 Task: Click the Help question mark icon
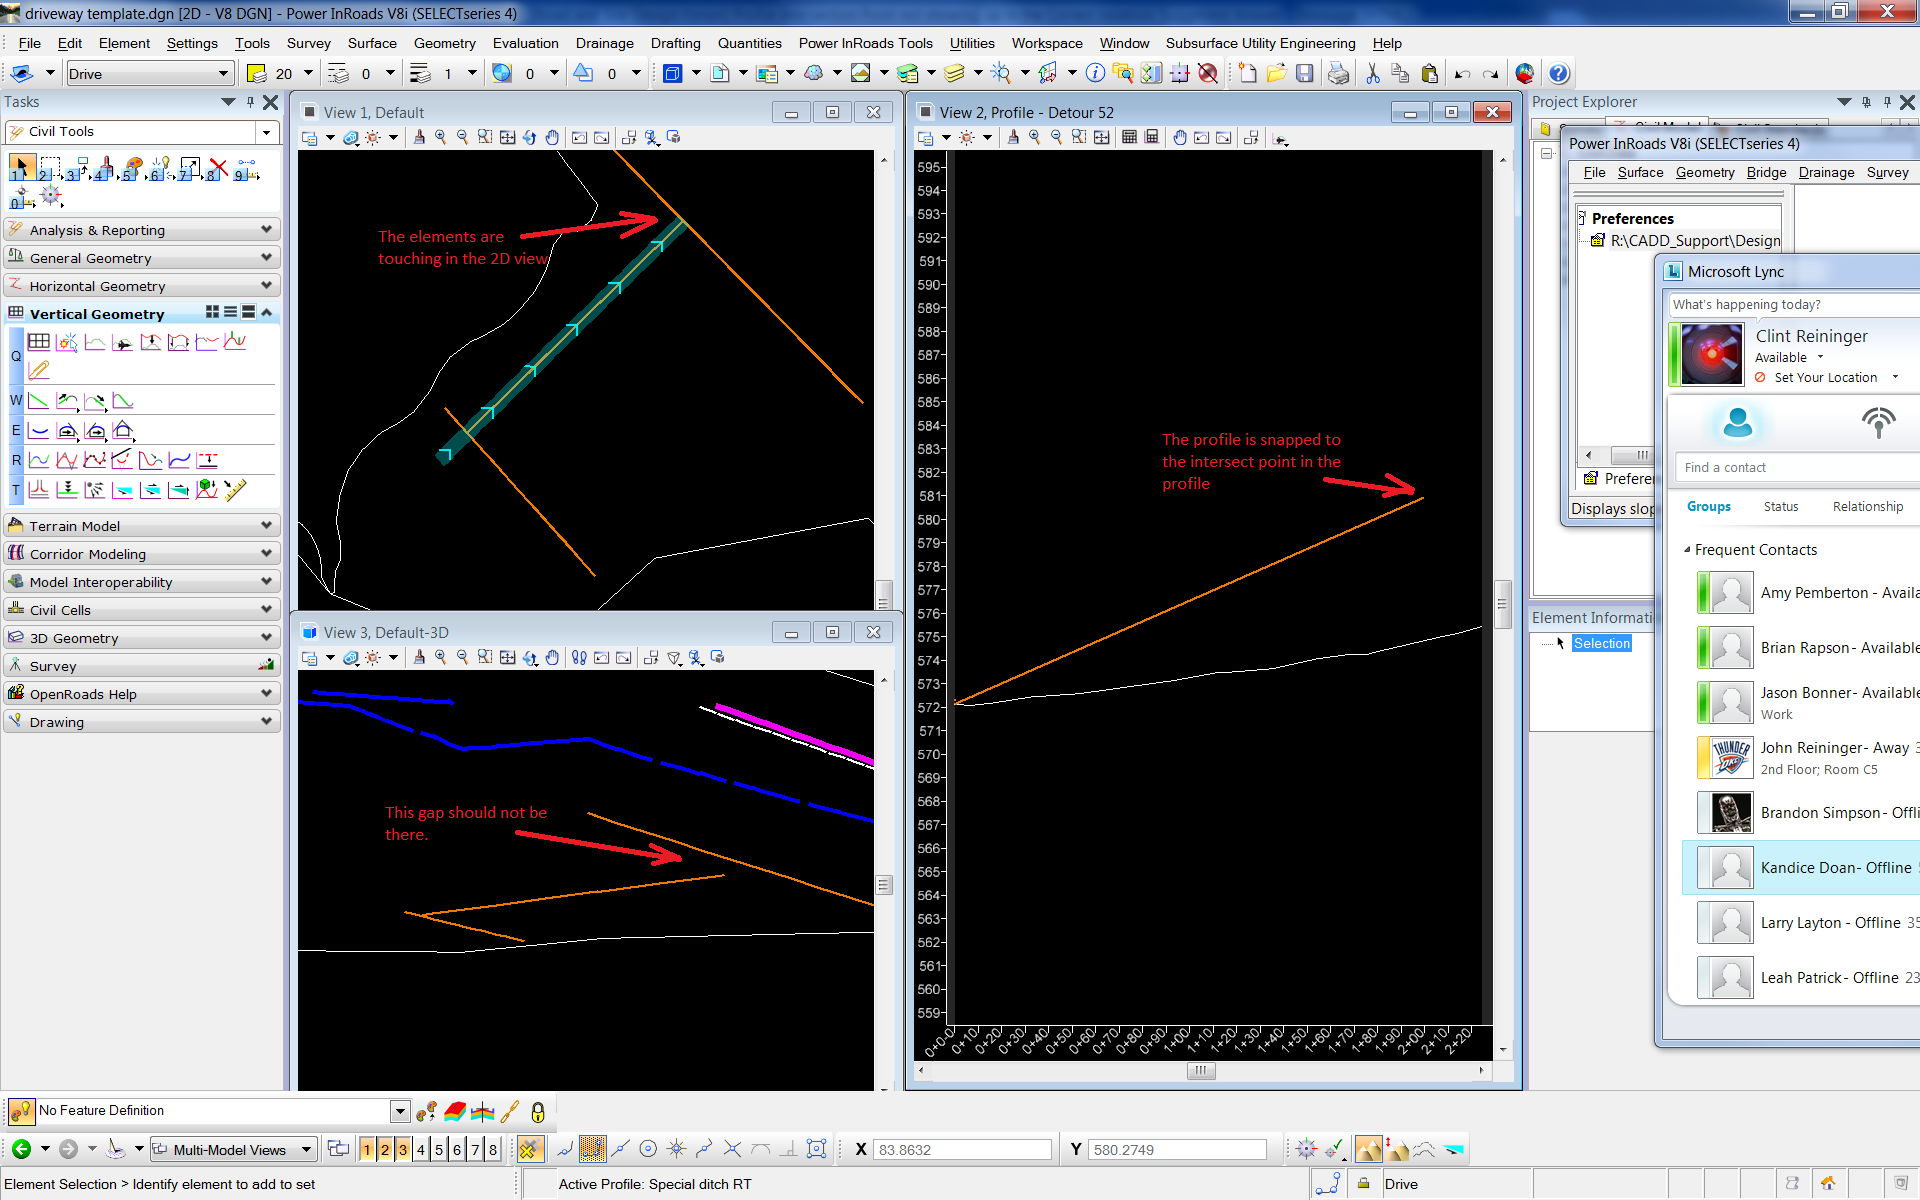(x=1558, y=74)
